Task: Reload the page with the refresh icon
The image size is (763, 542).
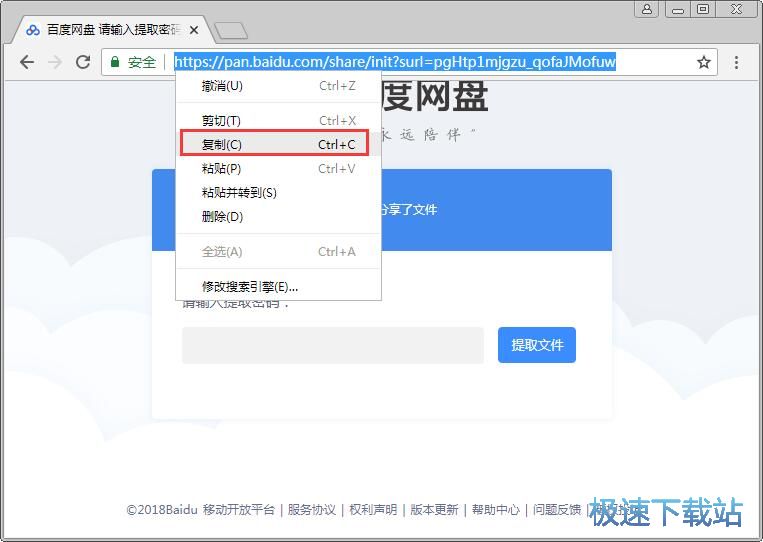Action: point(83,62)
